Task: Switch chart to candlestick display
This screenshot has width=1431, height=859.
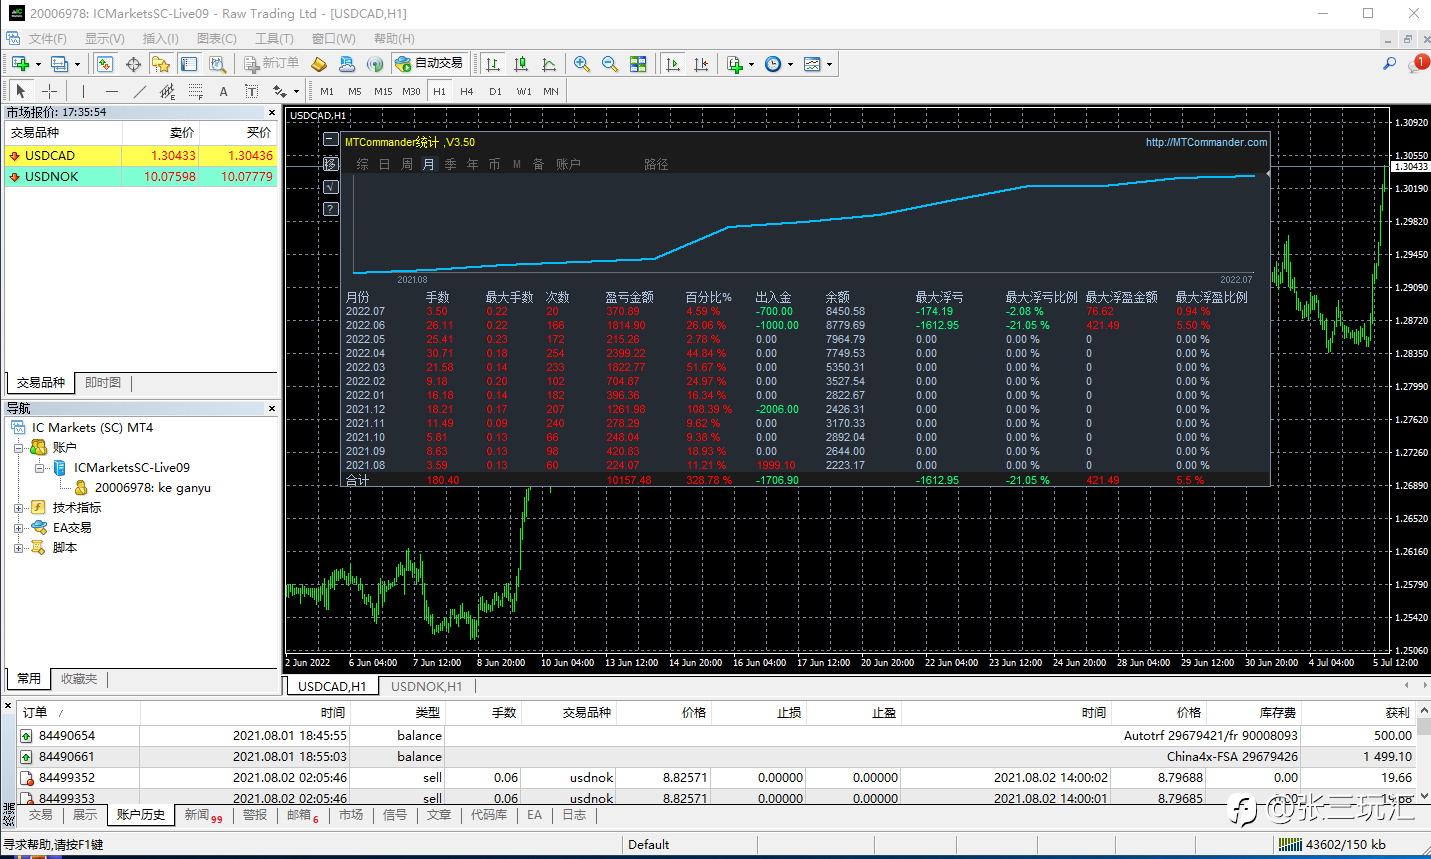Action: pyautogui.click(x=521, y=64)
